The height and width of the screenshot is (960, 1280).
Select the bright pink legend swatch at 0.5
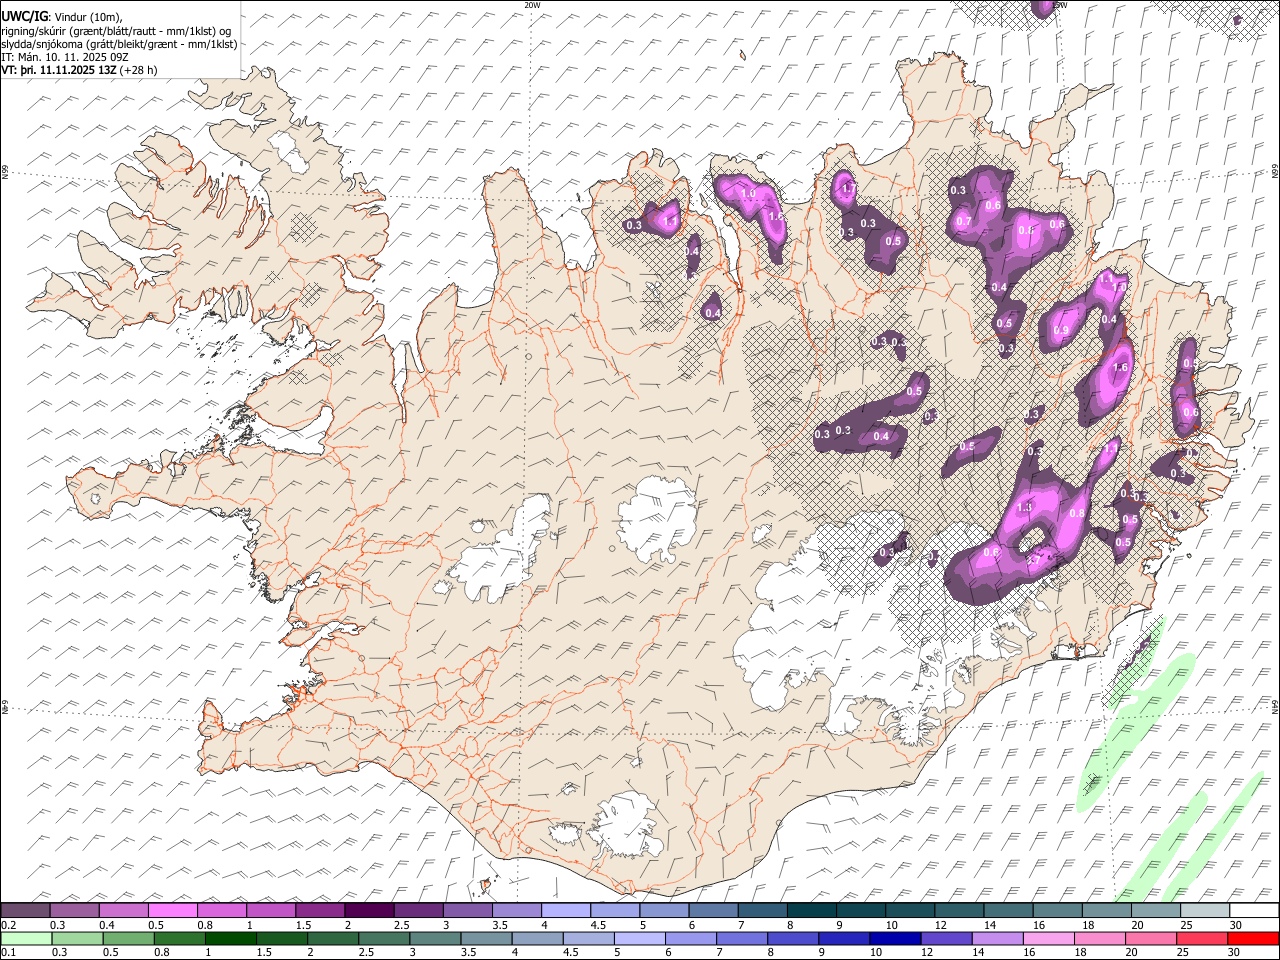coord(173,911)
